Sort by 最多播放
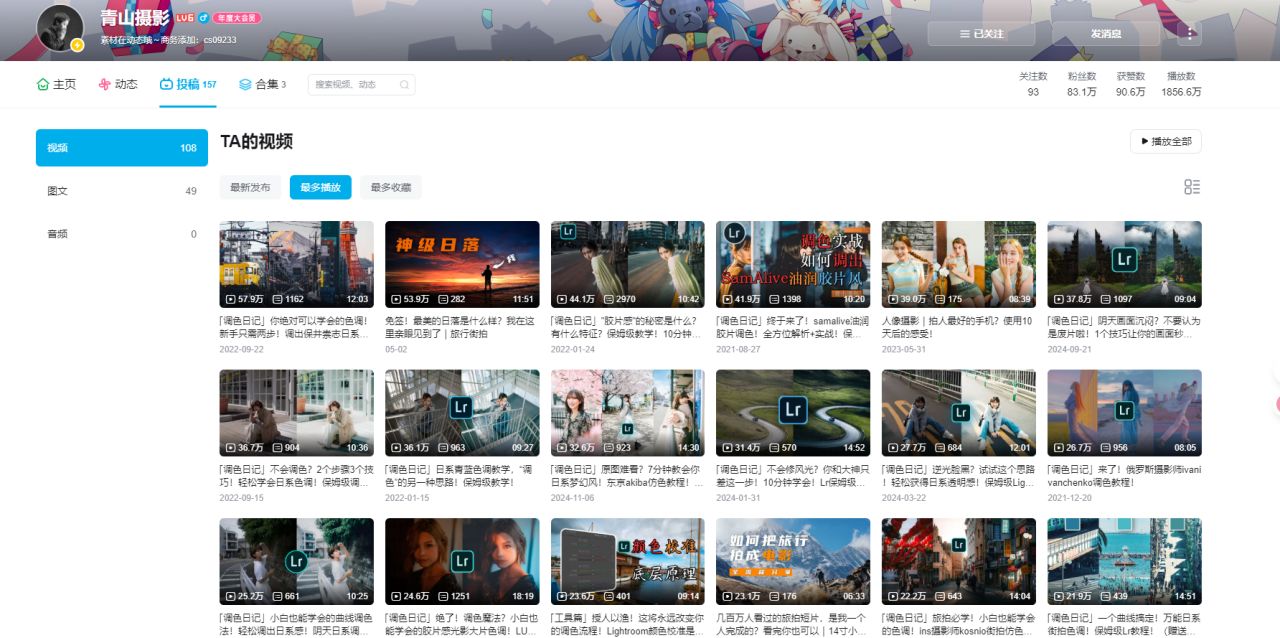This screenshot has height=638, width=1280. coord(320,187)
